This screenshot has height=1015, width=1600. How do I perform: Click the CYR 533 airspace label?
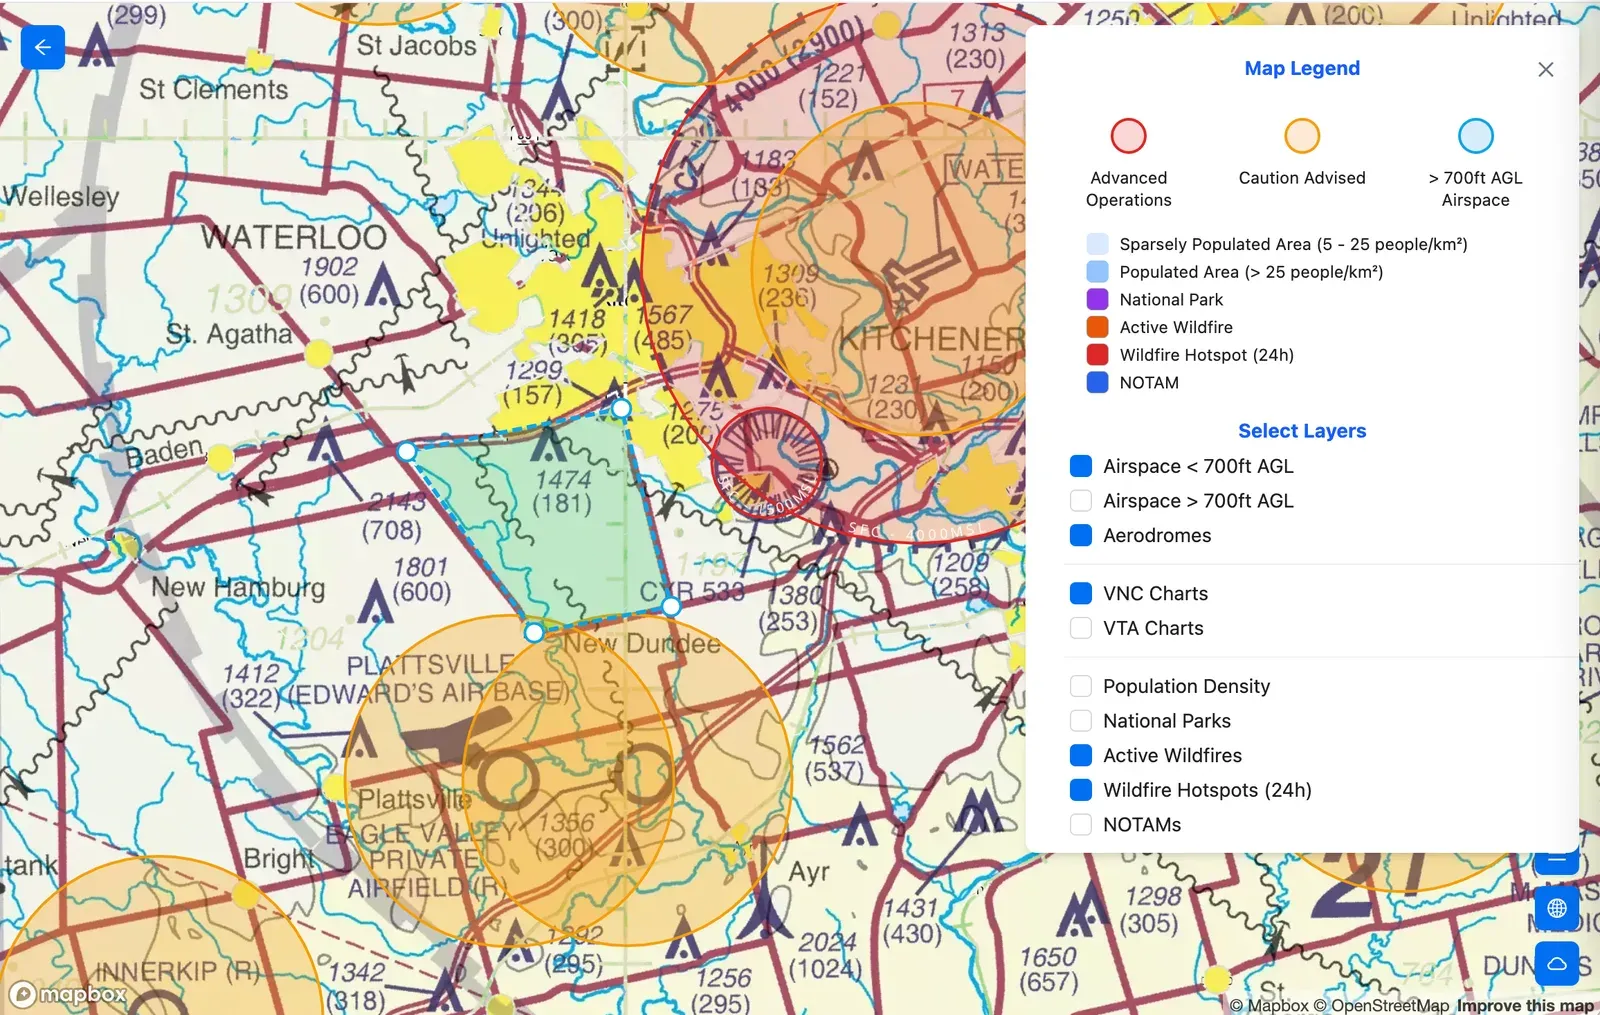pyautogui.click(x=693, y=592)
